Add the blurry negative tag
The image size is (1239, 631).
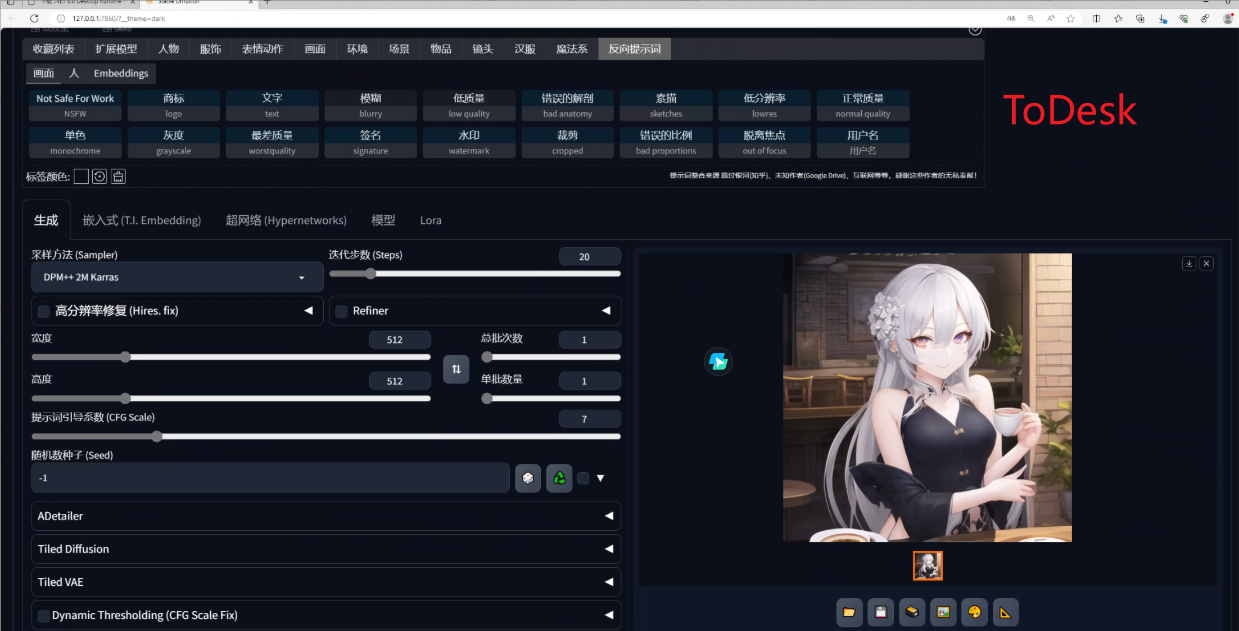371,106
